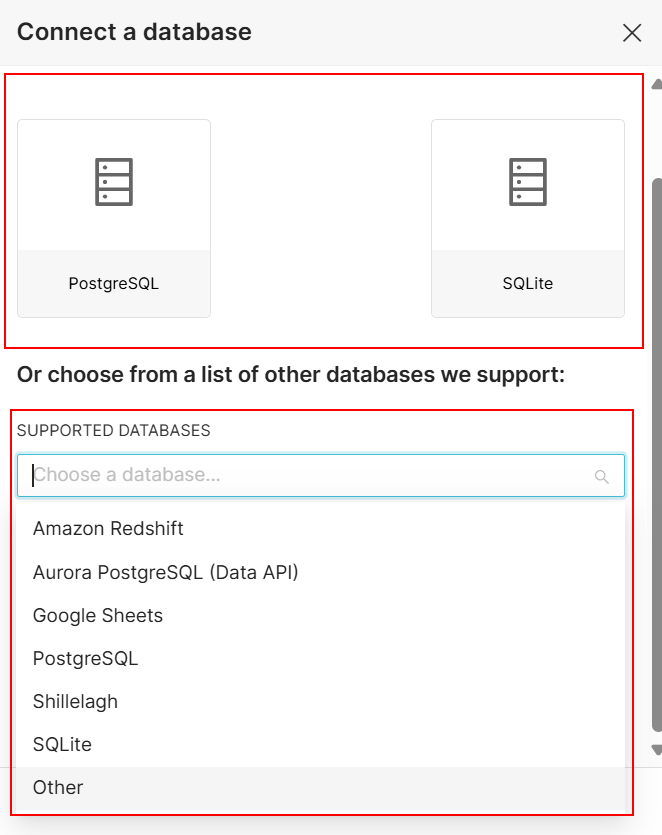Choose Amazon Redshift from the list
Viewport: 662px width, 835px height.
coord(108,528)
